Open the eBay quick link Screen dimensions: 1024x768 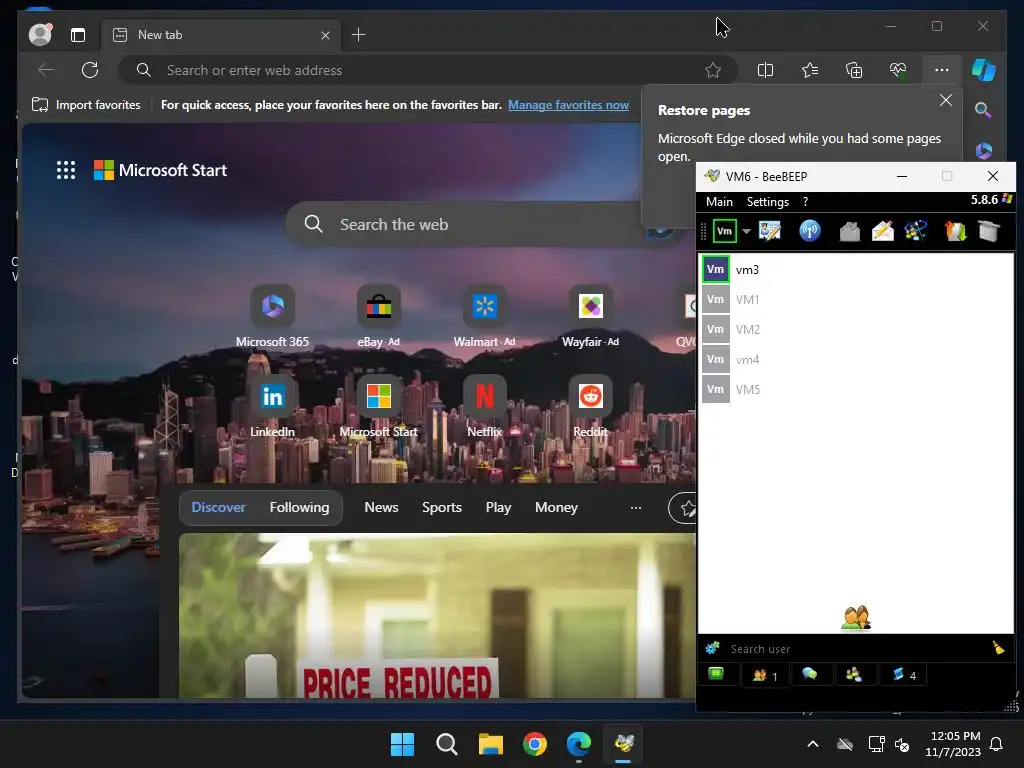[x=378, y=317]
